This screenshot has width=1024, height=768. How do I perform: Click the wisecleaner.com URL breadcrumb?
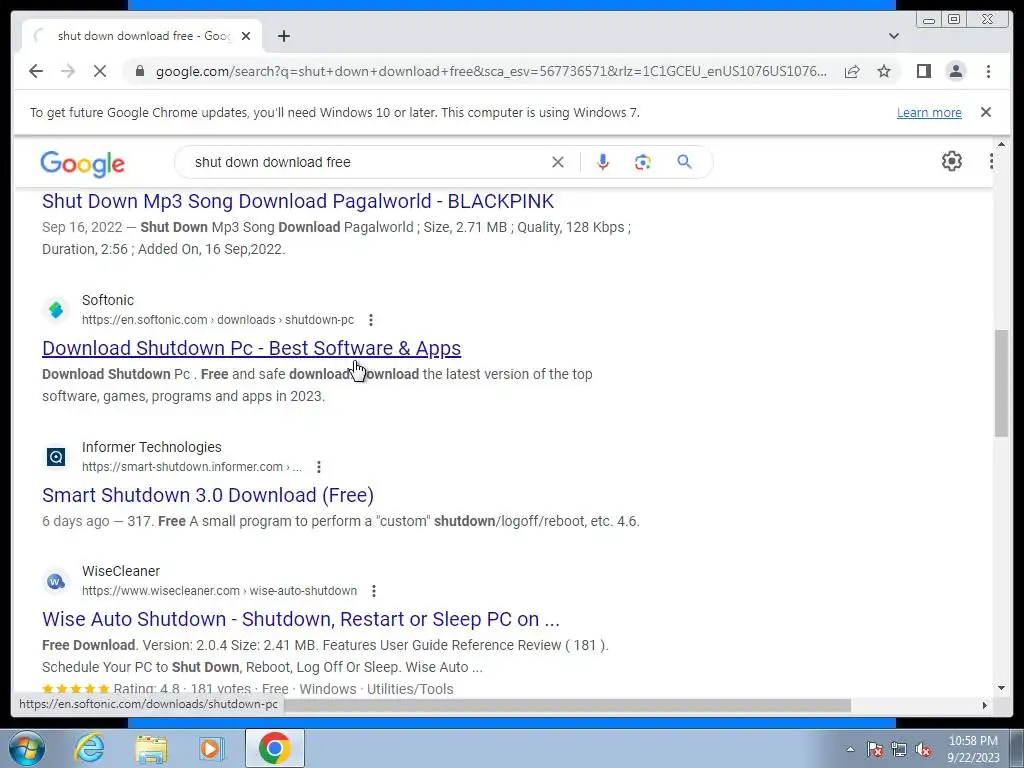tap(219, 591)
